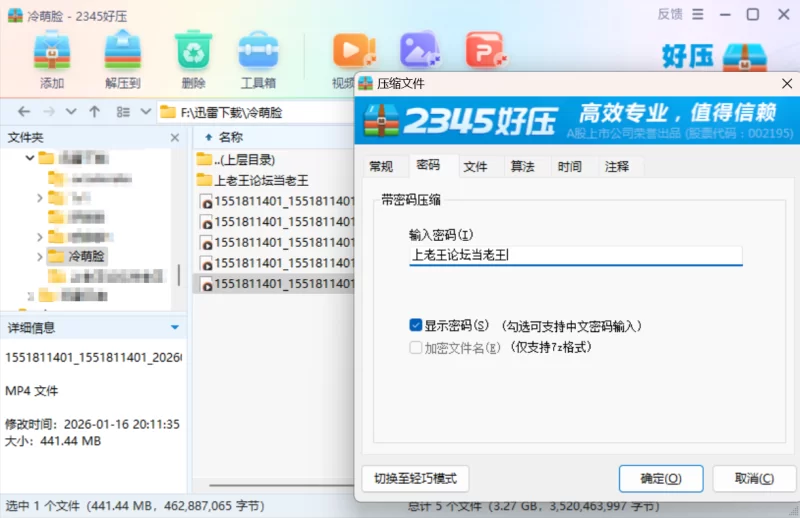Open the view mode dropdown arrow
The width and height of the screenshot is (800, 518).
(x=145, y=112)
